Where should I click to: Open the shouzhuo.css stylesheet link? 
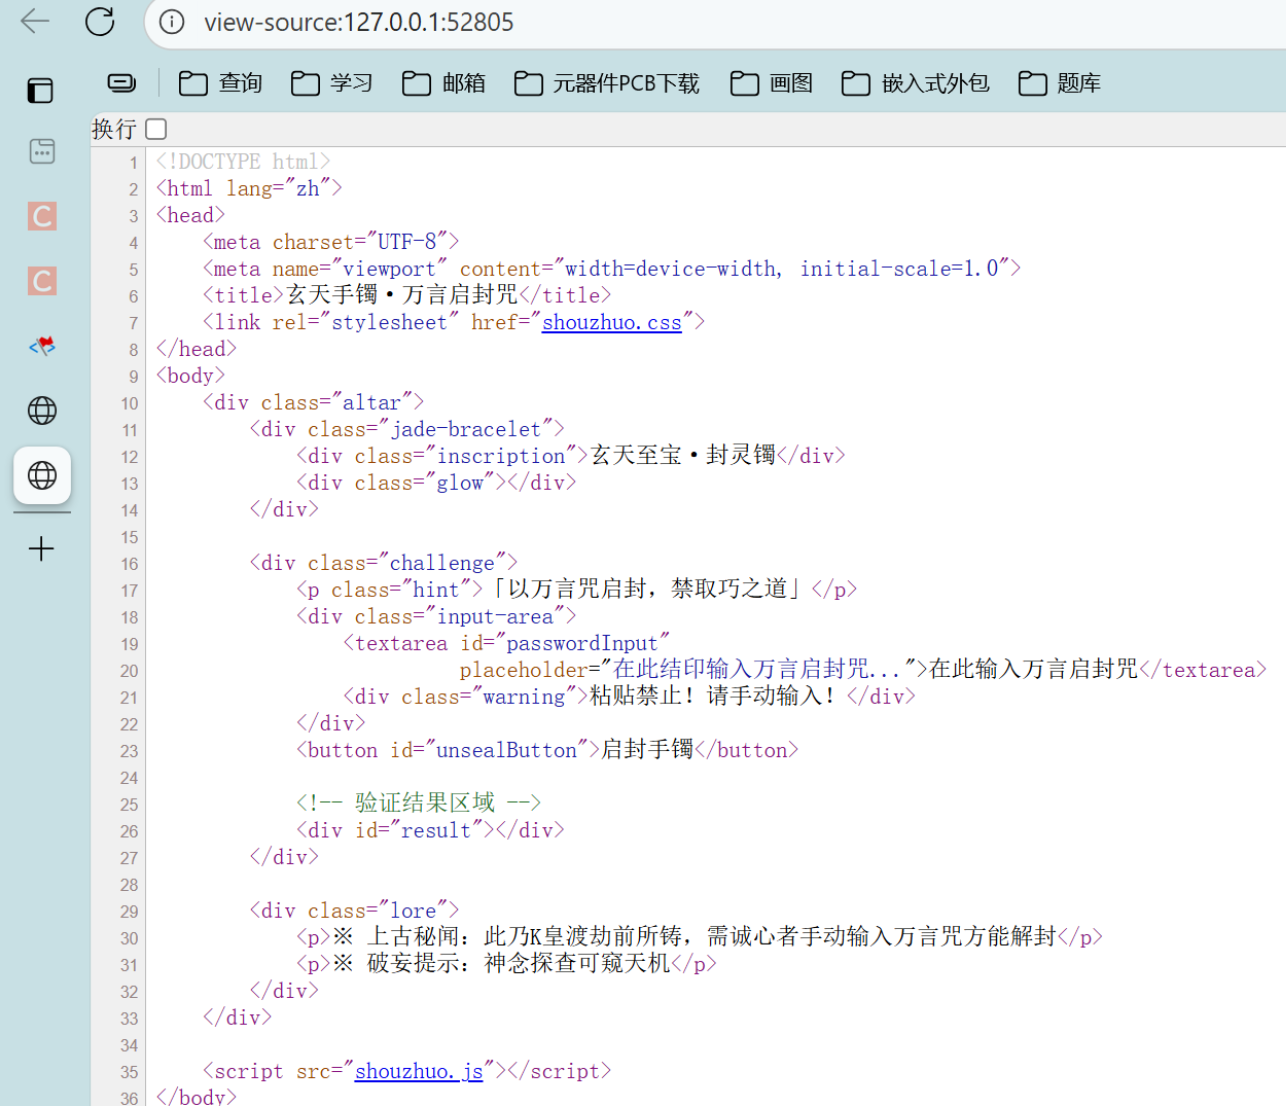611,322
